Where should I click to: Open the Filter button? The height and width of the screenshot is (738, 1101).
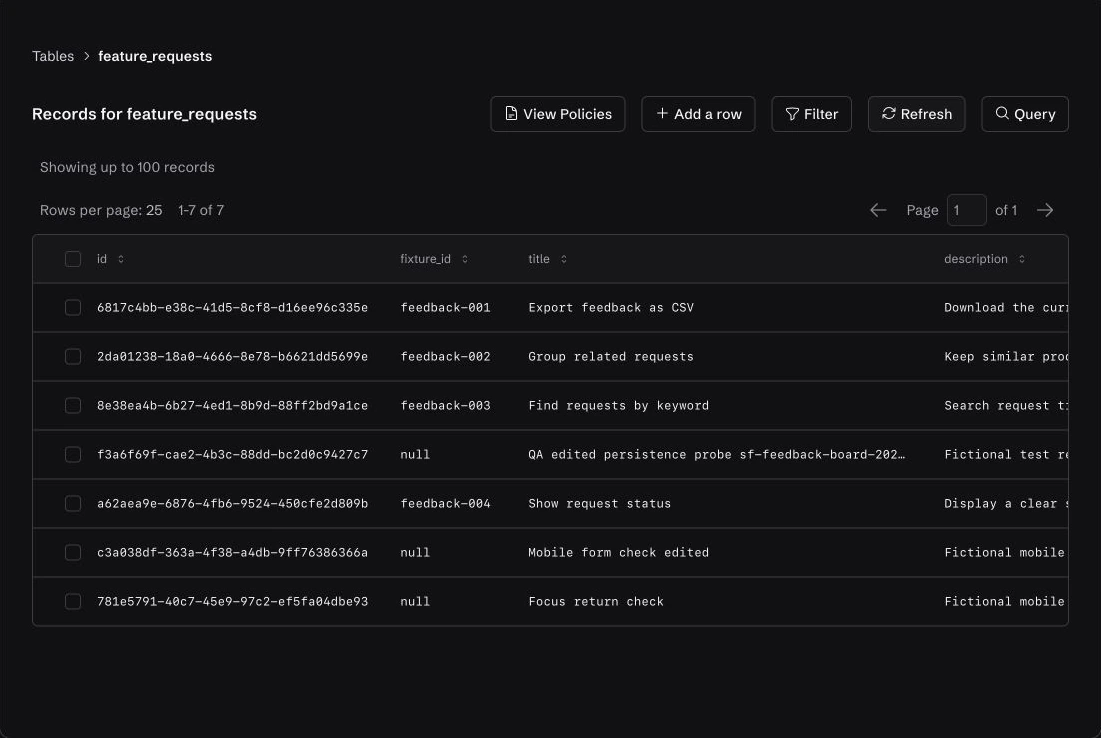pyautogui.click(x=811, y=114)
